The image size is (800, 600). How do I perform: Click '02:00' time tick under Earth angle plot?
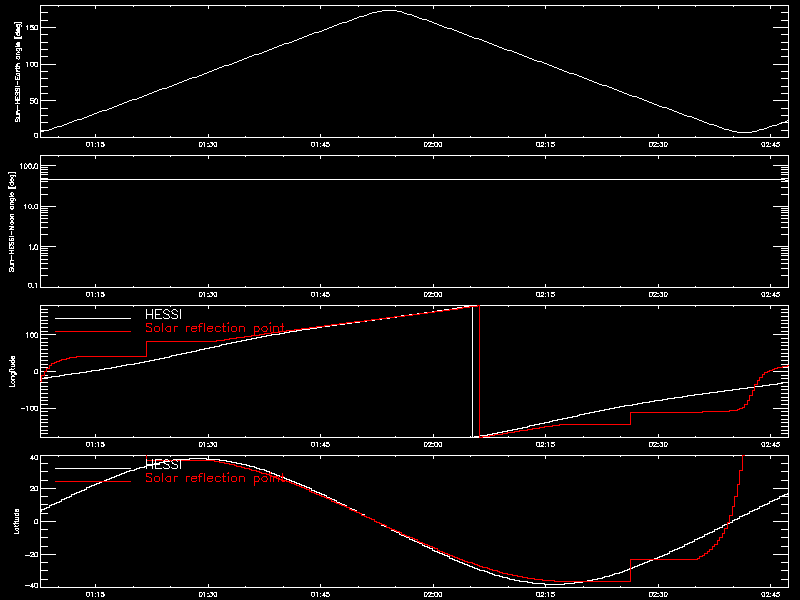pos(433,145)
